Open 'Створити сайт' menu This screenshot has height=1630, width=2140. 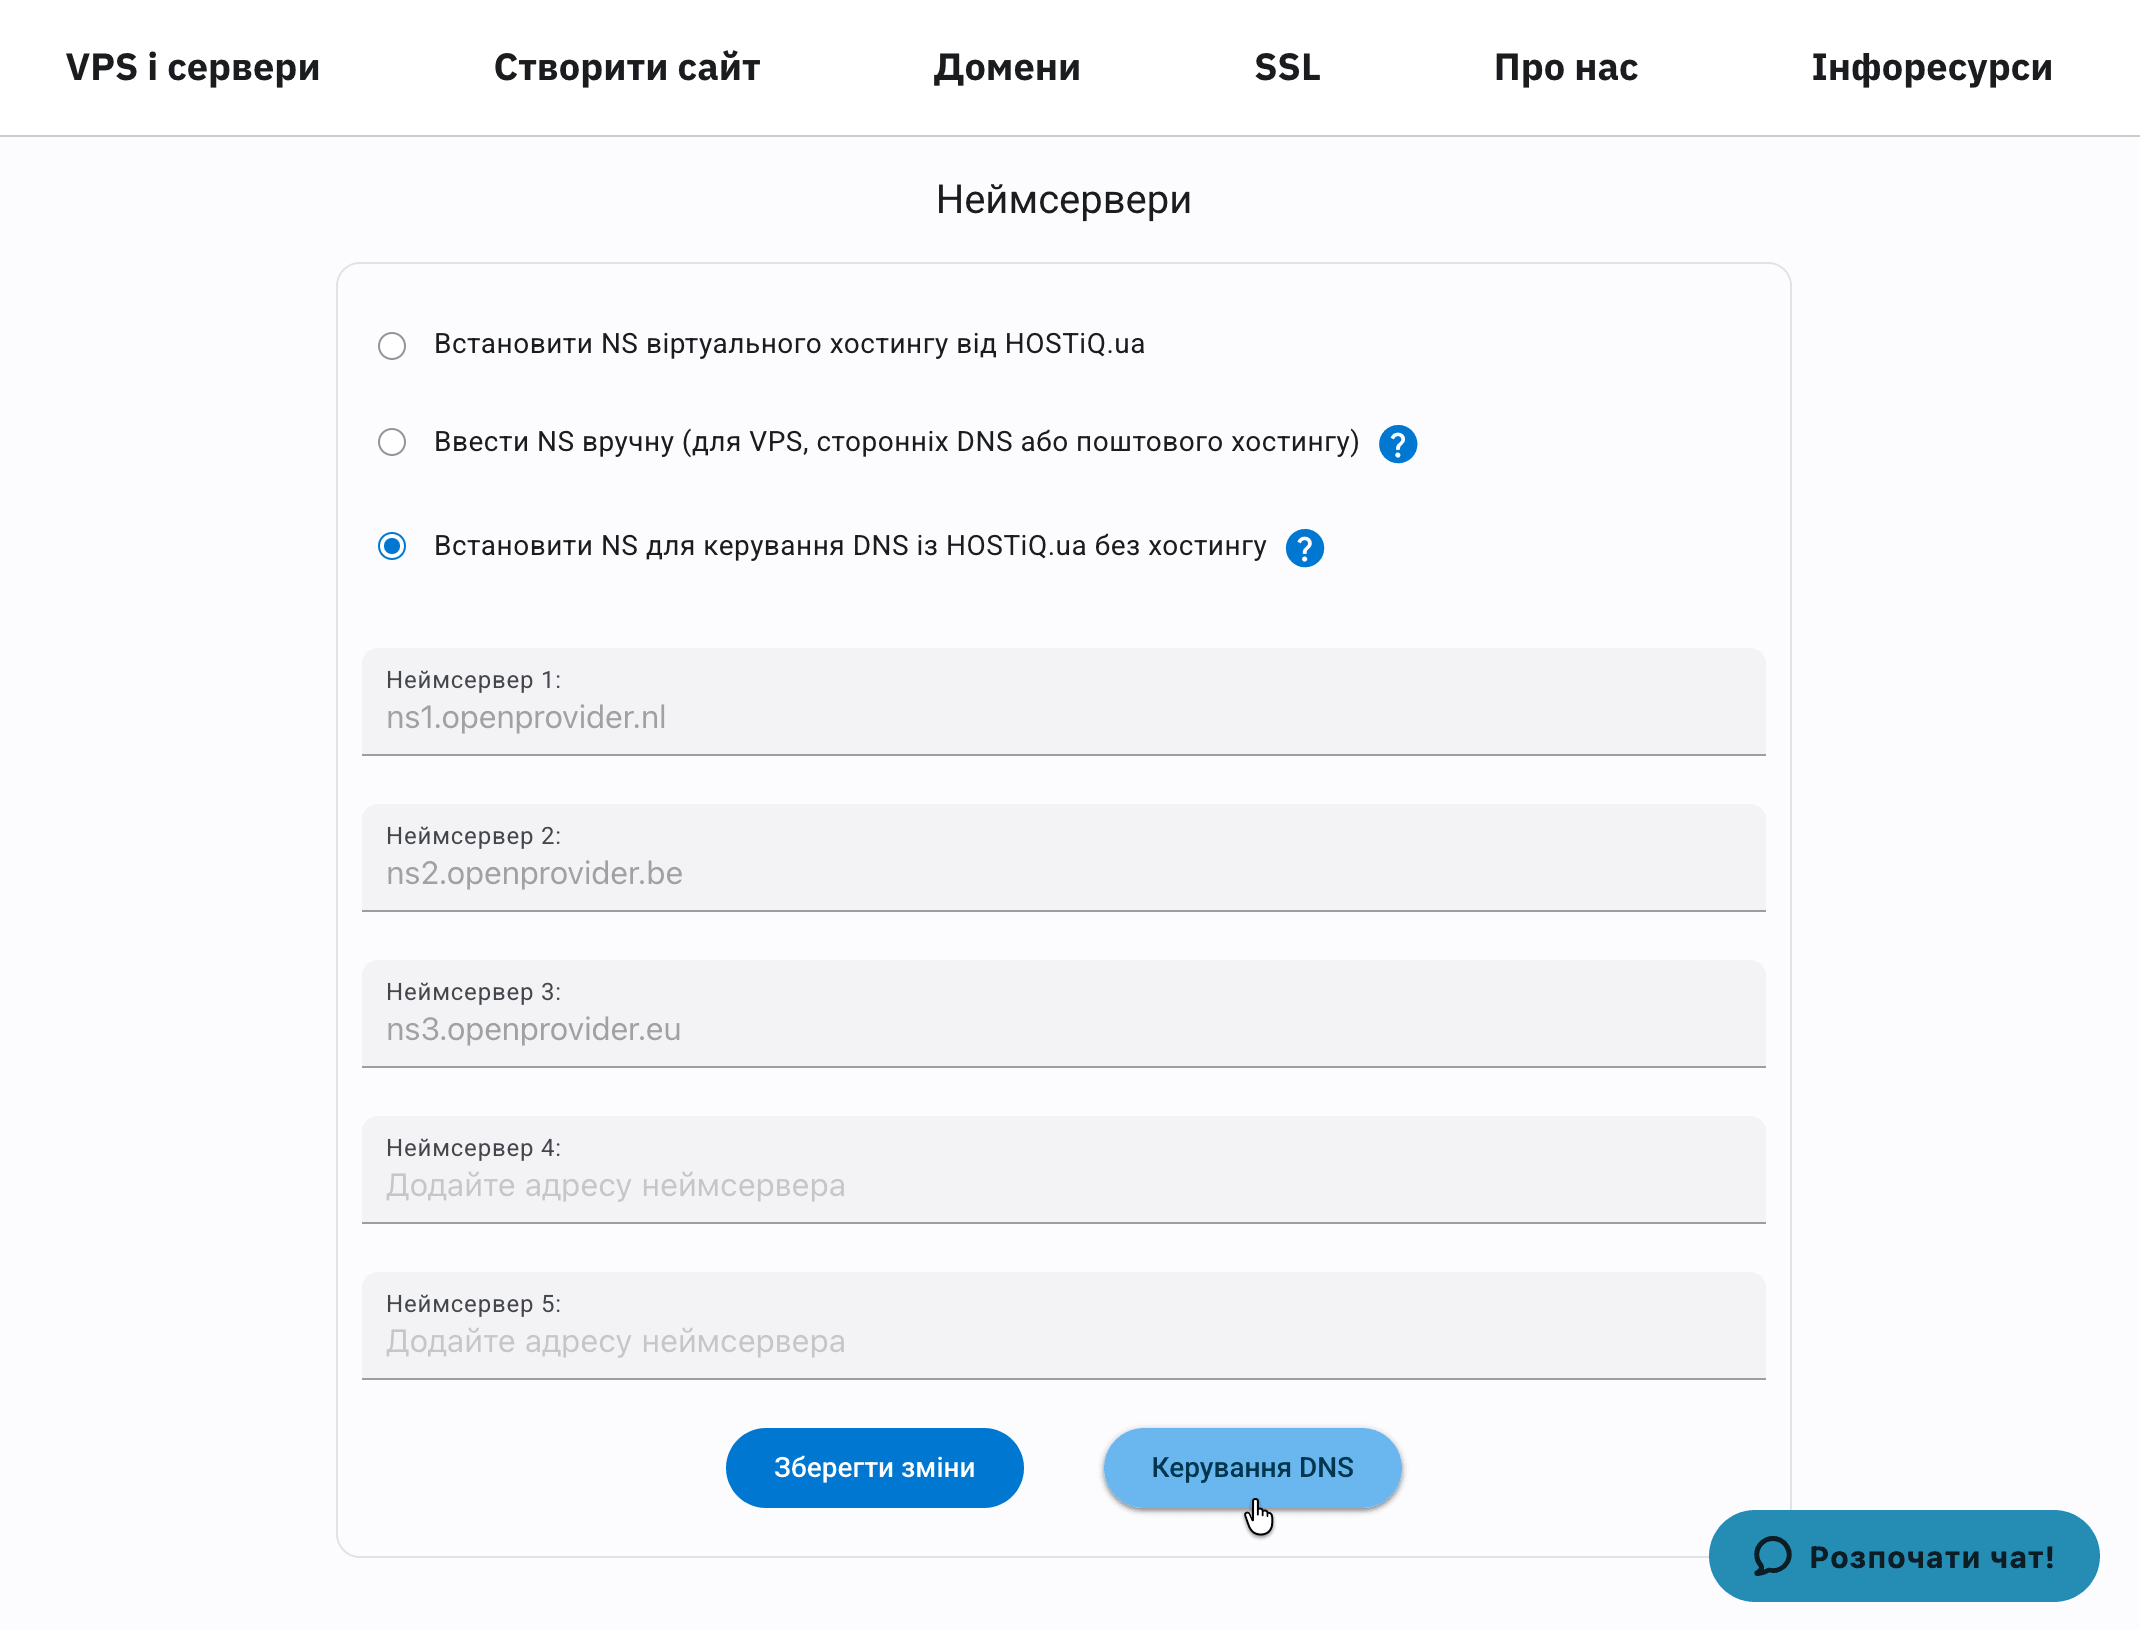[x=627, y=67]
